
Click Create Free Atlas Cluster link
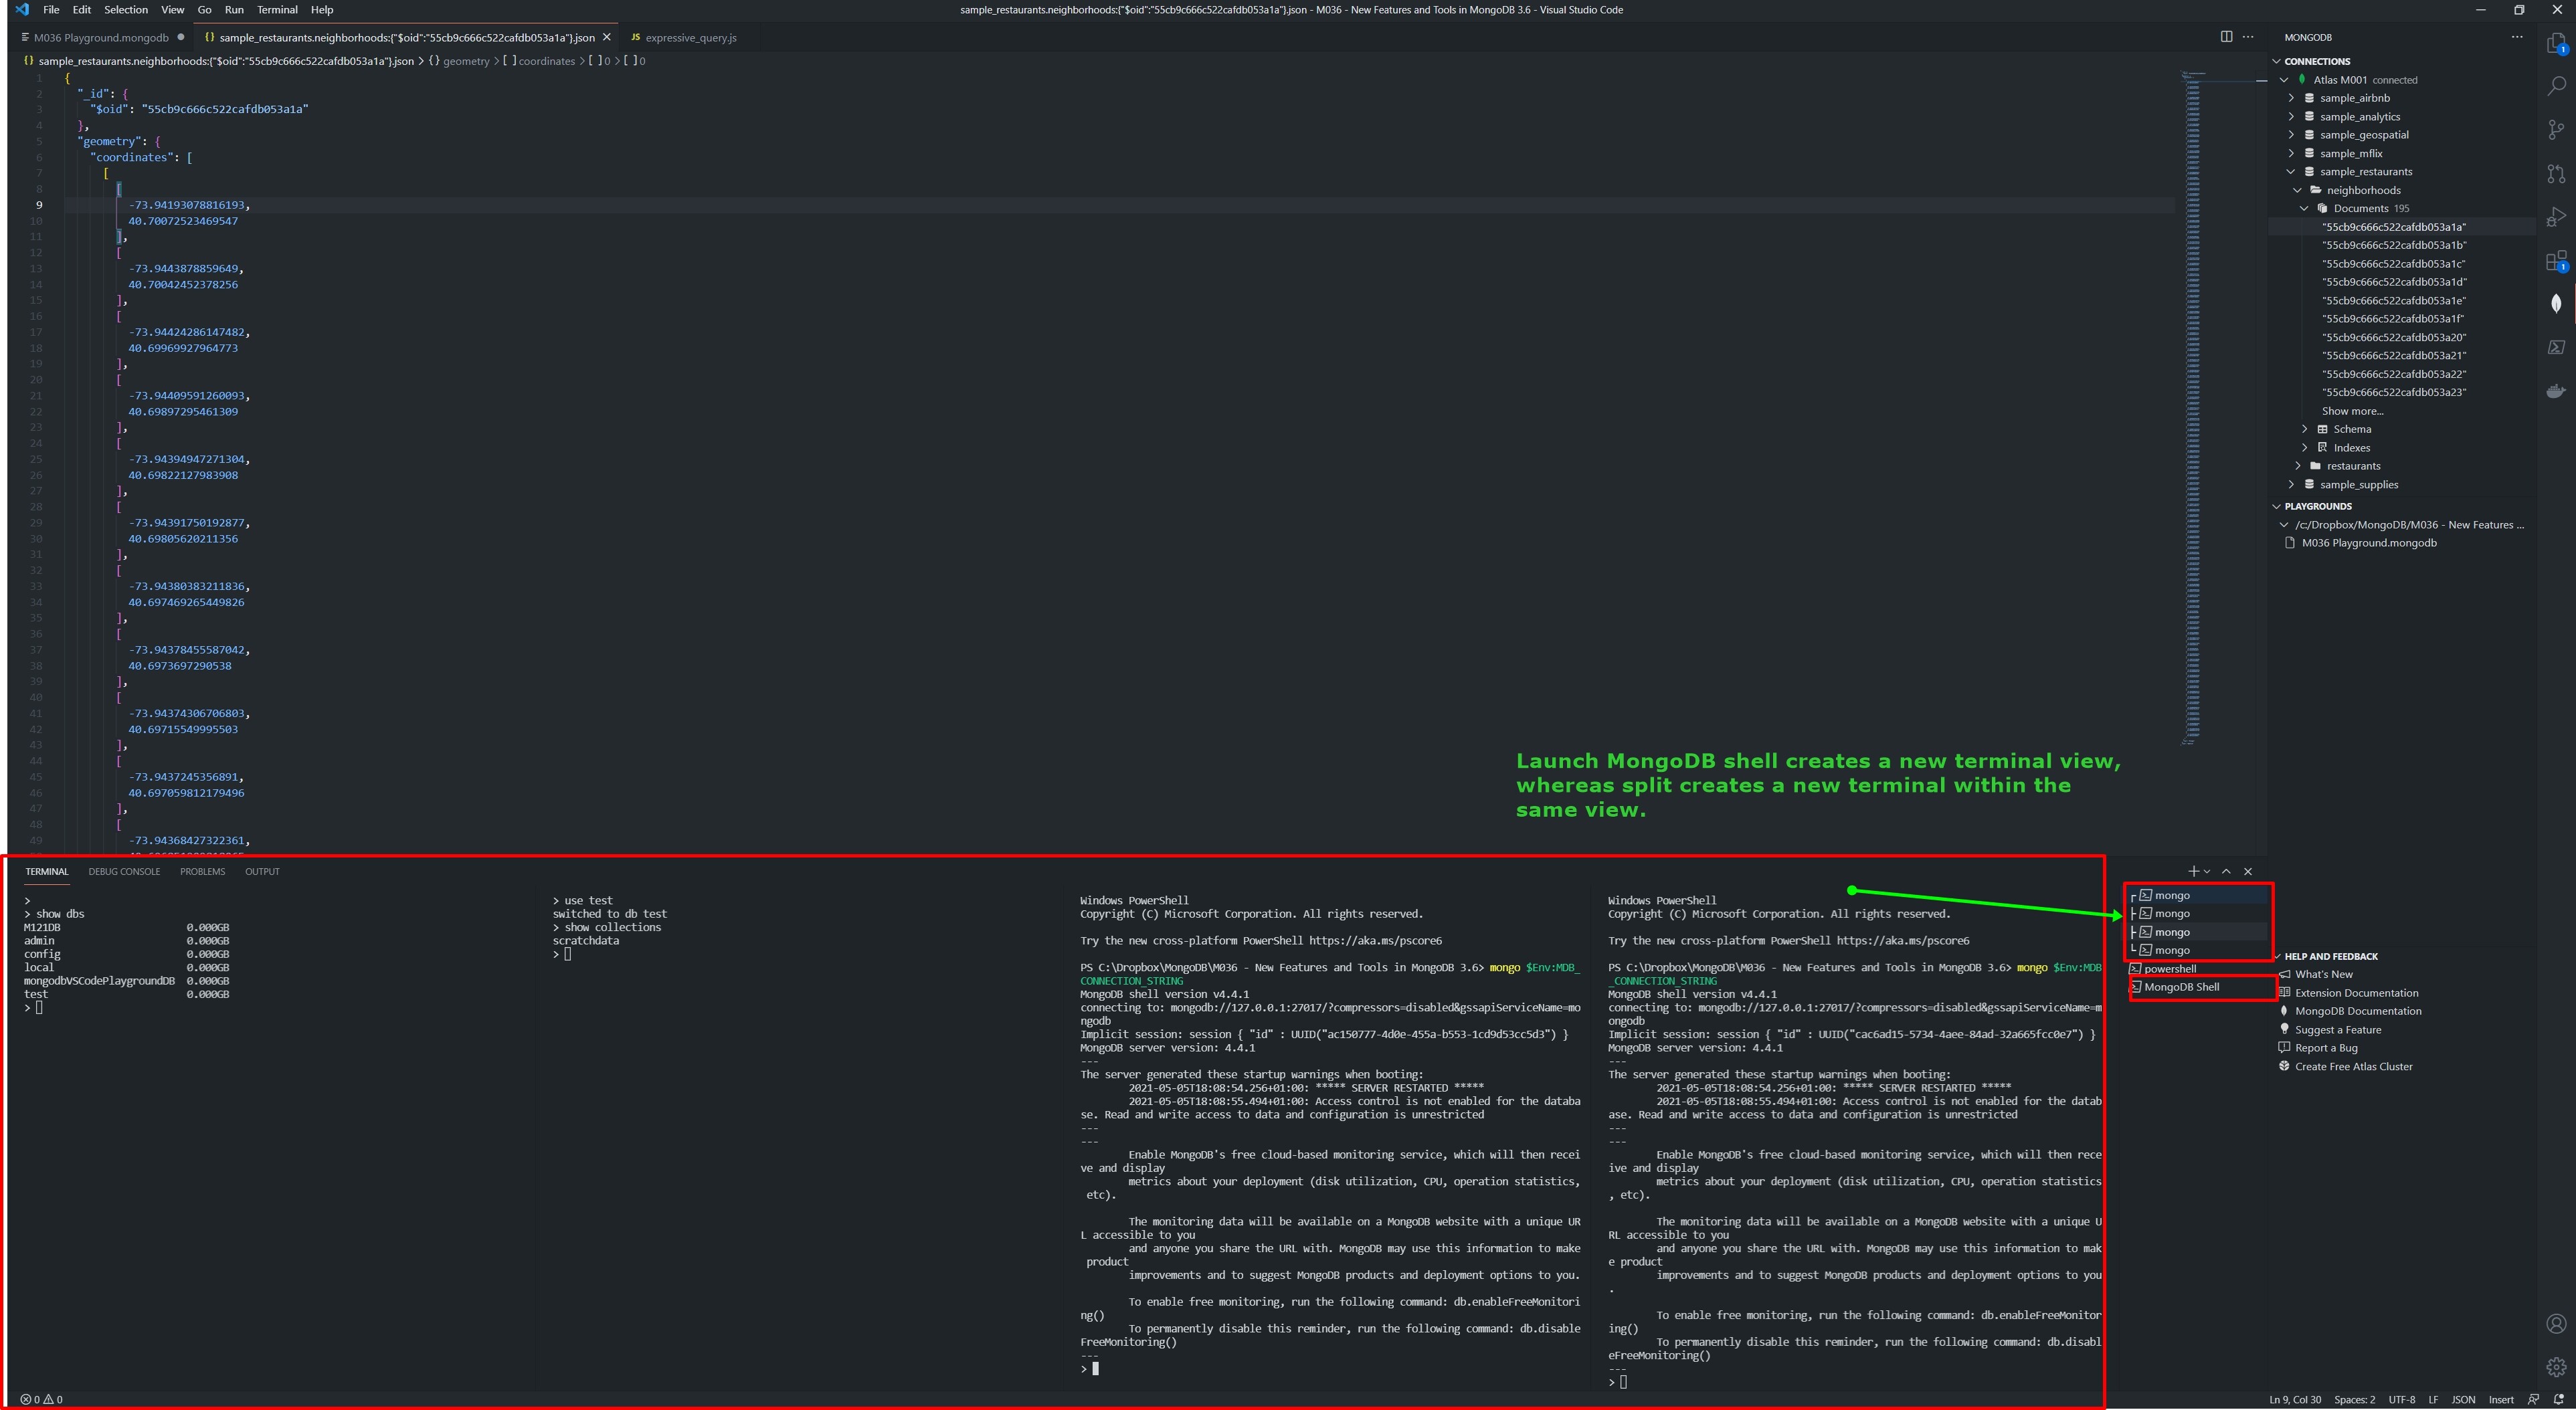pos(2353,1066)
